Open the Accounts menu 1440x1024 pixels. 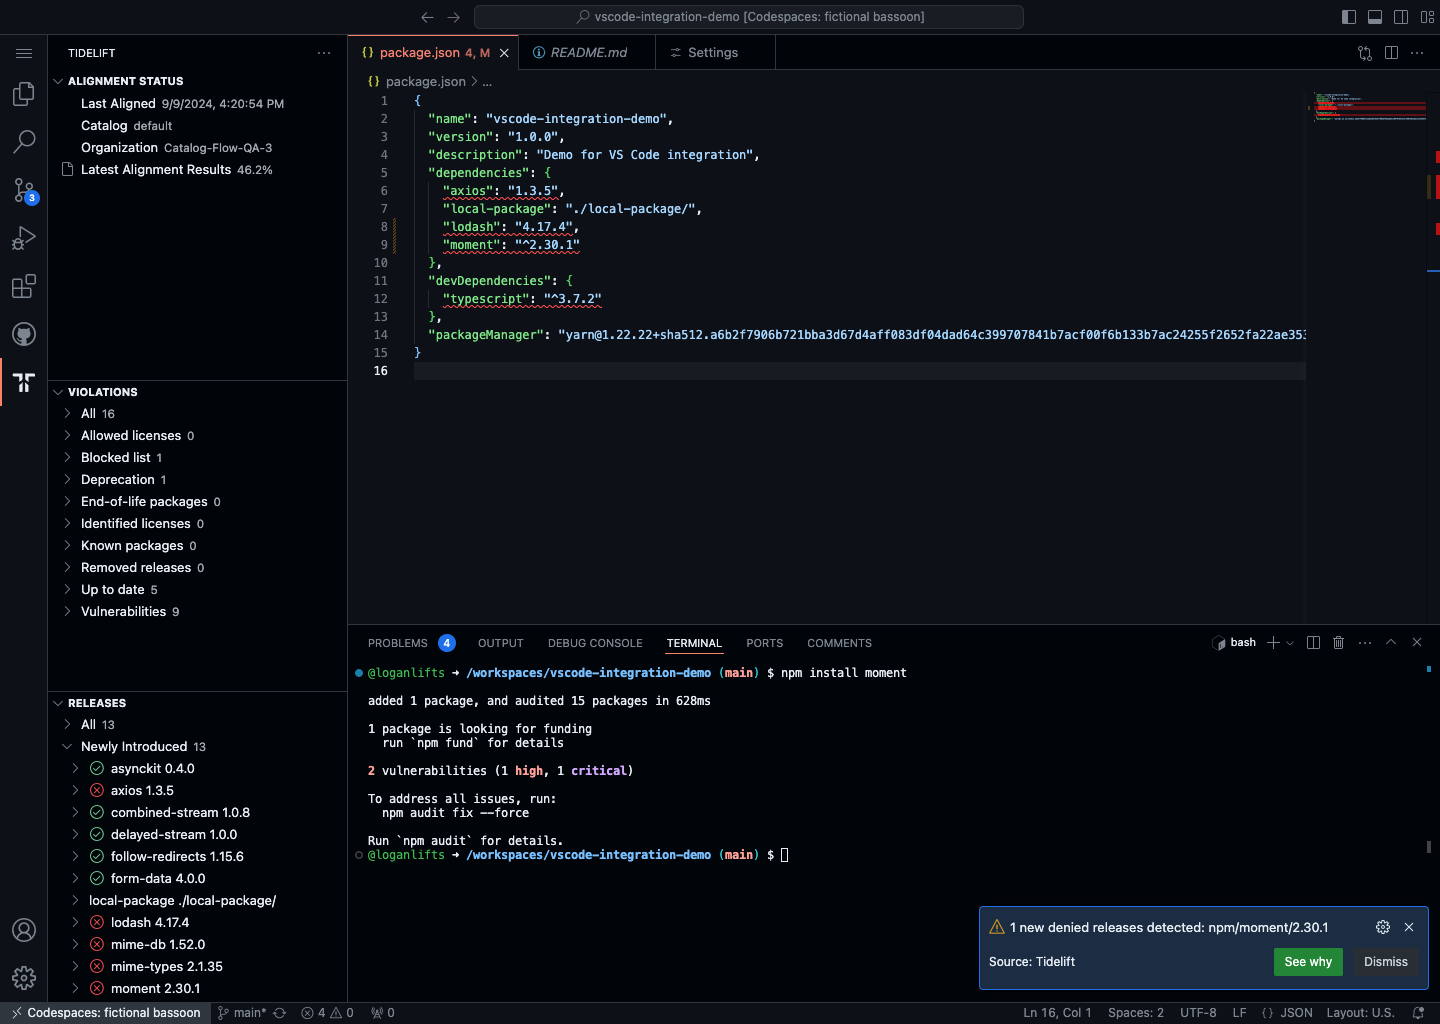tap(24, 930)
